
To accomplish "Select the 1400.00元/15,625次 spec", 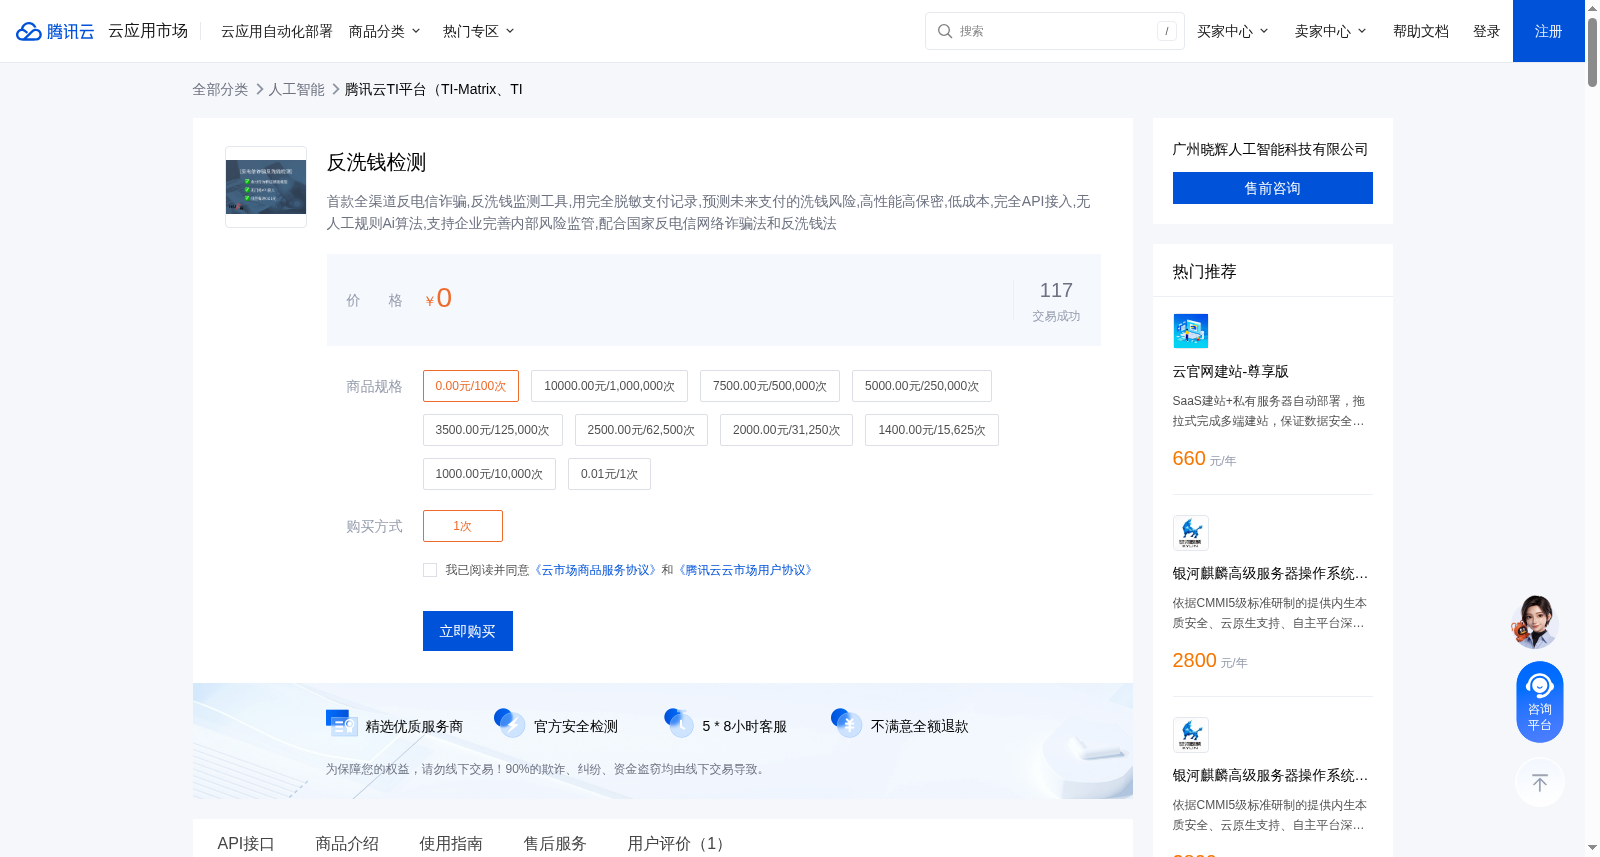I will [x=932, y=430].
